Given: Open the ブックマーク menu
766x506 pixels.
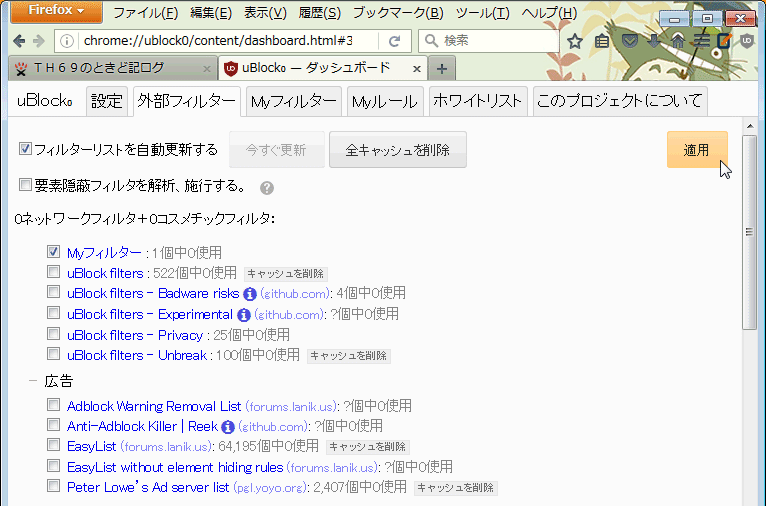Looking at the screenshot, I should (398, 13).
